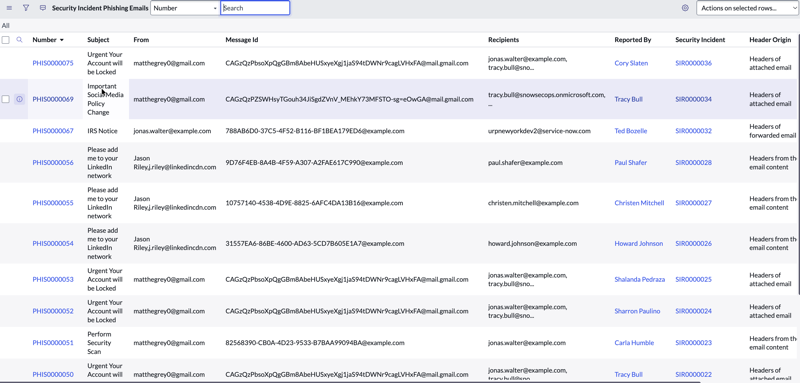Open record PHIS0000050
The width and height of the screenshot is (800, 383).
(x=53, y=374)
